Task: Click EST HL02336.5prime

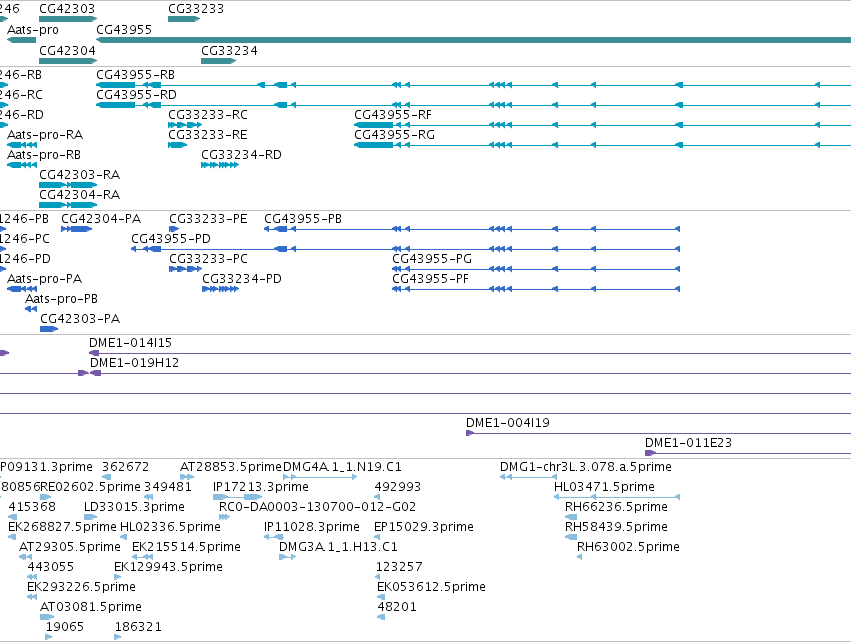Action: click(170, 527)
